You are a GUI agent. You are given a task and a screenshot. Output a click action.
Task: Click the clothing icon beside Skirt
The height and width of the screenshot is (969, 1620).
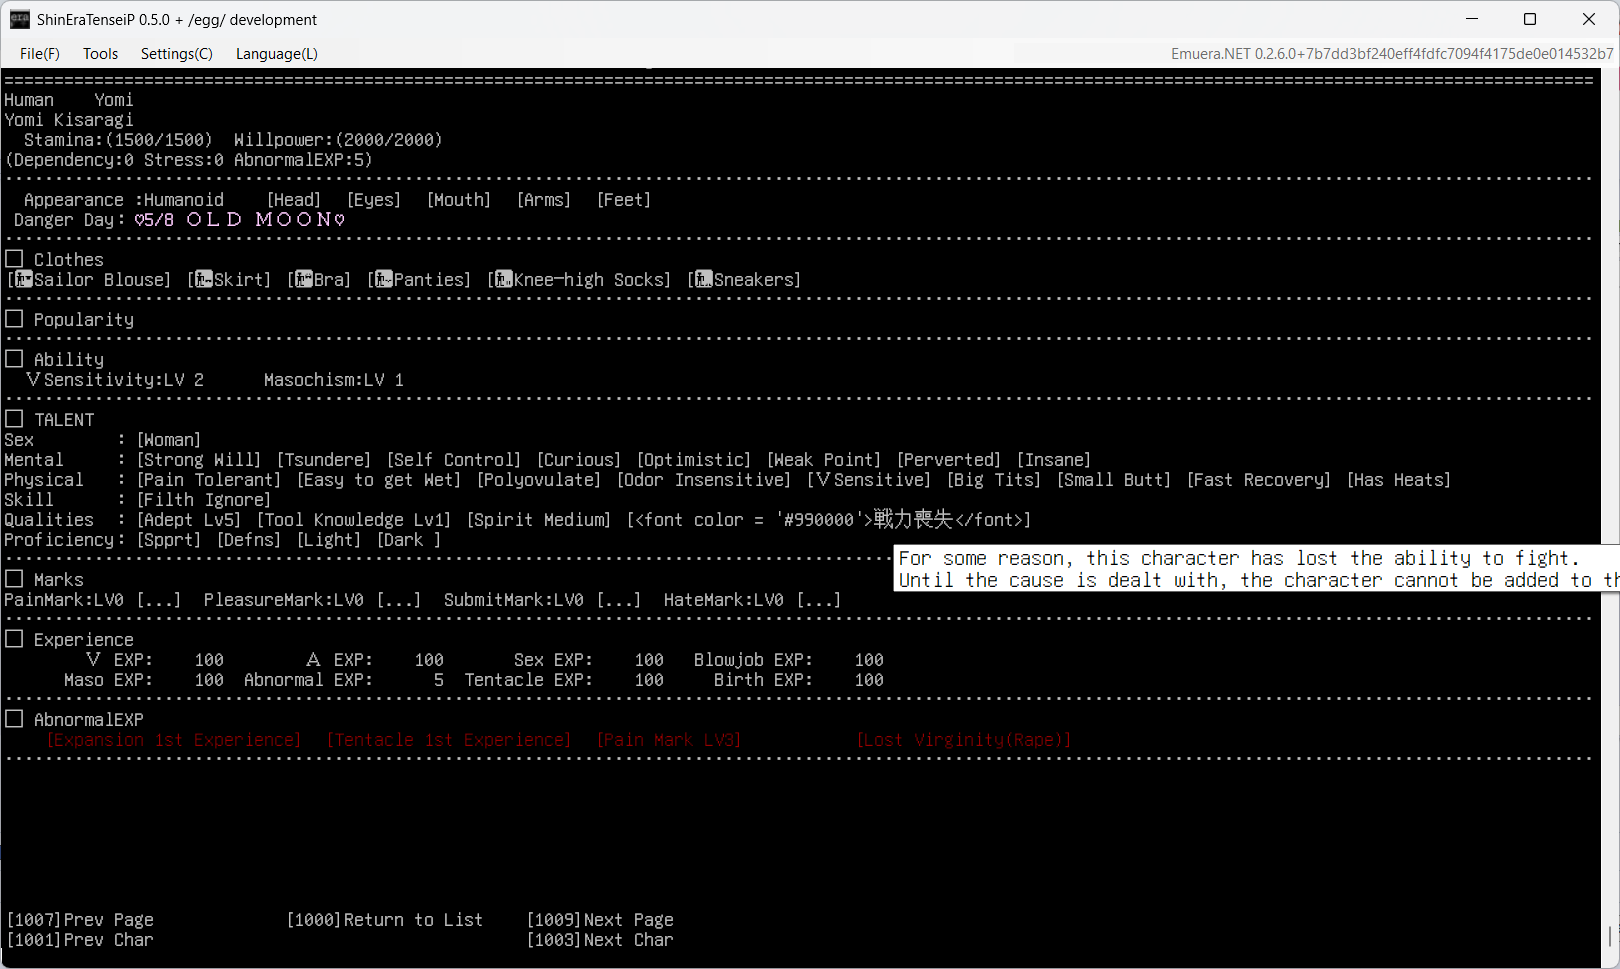(204, 279)
